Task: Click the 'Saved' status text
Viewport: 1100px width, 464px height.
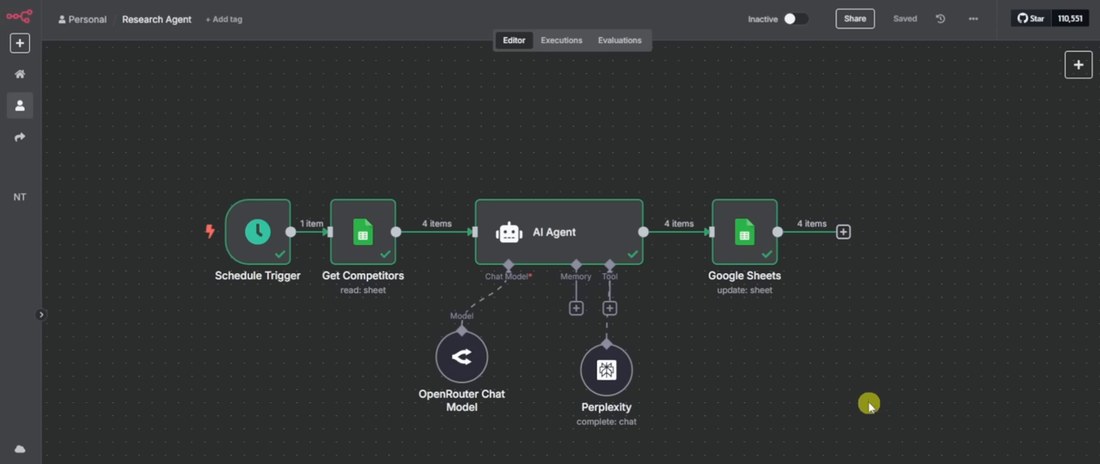Action: (905, 19)
